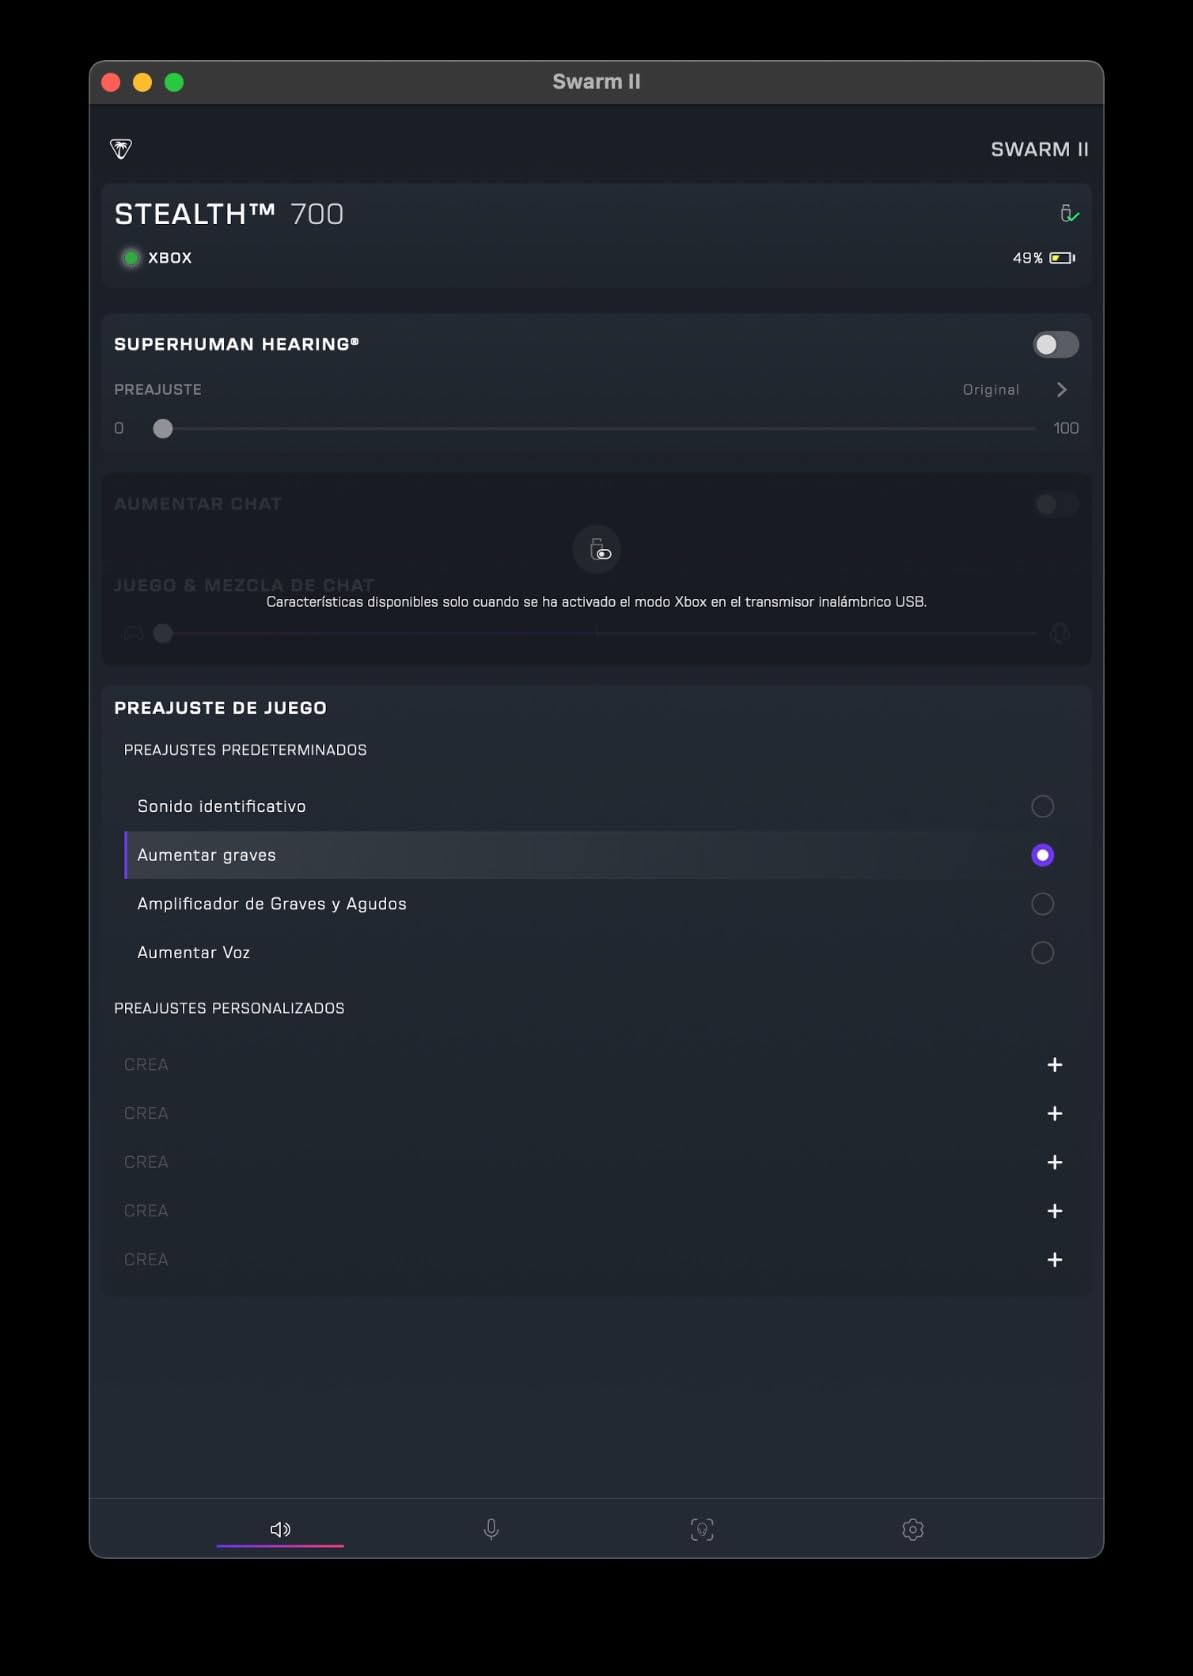Screen dimensions: 1193x1676
Task: Switch to the microphone tab
Action: (x=491, y=1529)
